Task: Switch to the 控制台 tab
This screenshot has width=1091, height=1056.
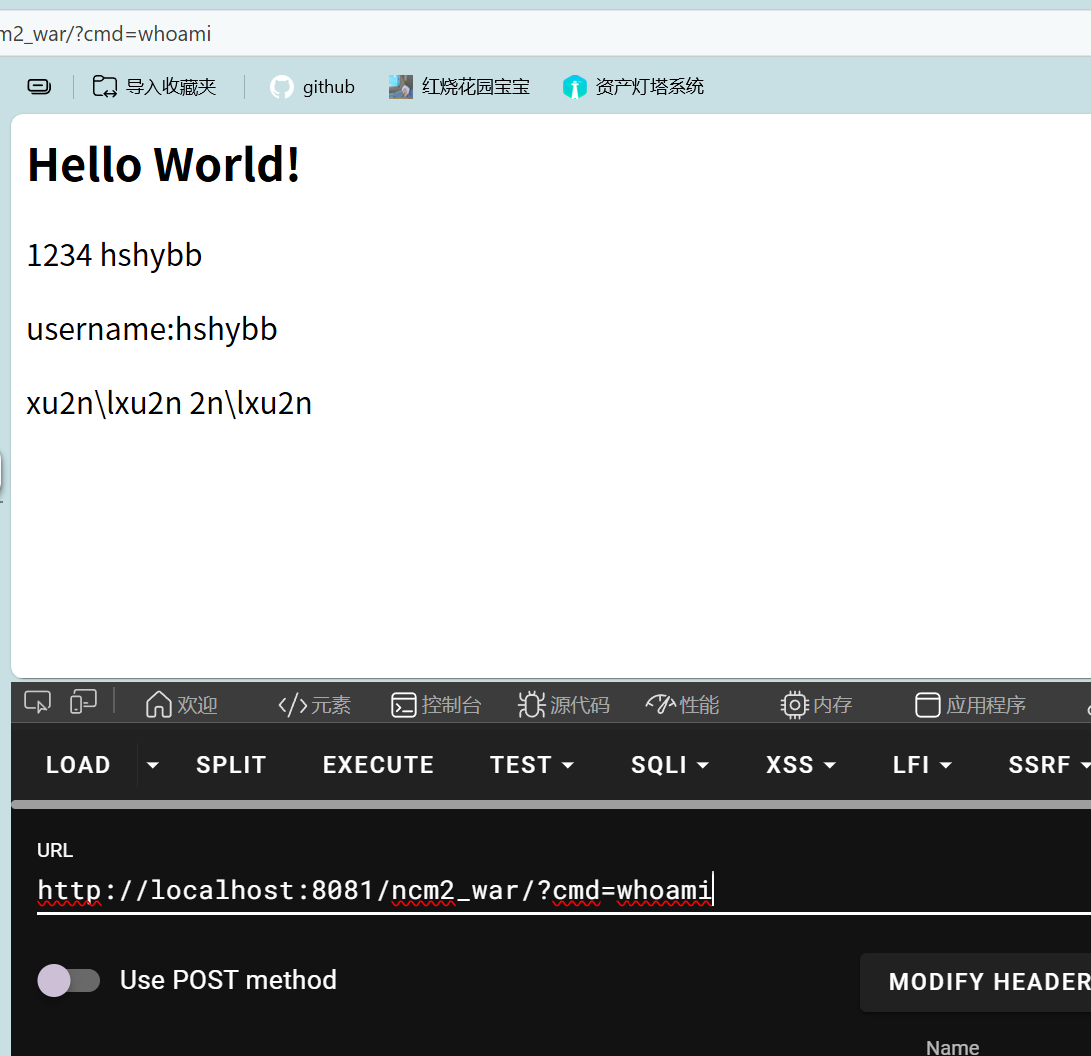Action: (436, 705)
